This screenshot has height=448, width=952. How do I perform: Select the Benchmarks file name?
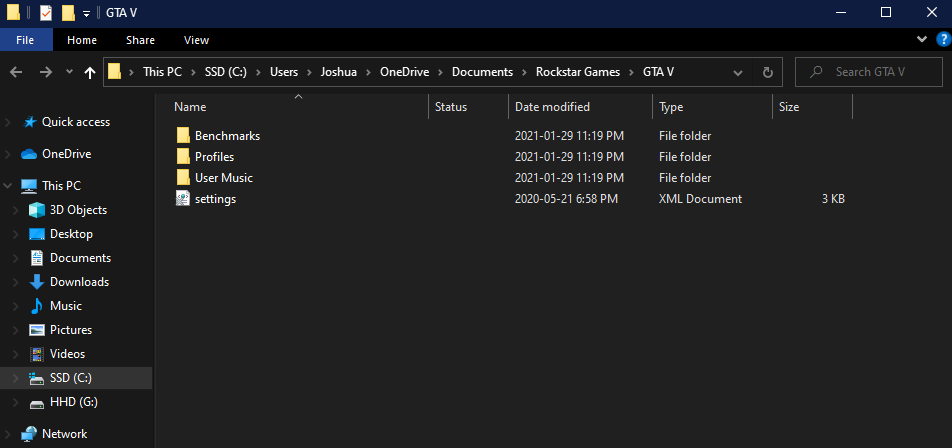click(x=227, y=136)
